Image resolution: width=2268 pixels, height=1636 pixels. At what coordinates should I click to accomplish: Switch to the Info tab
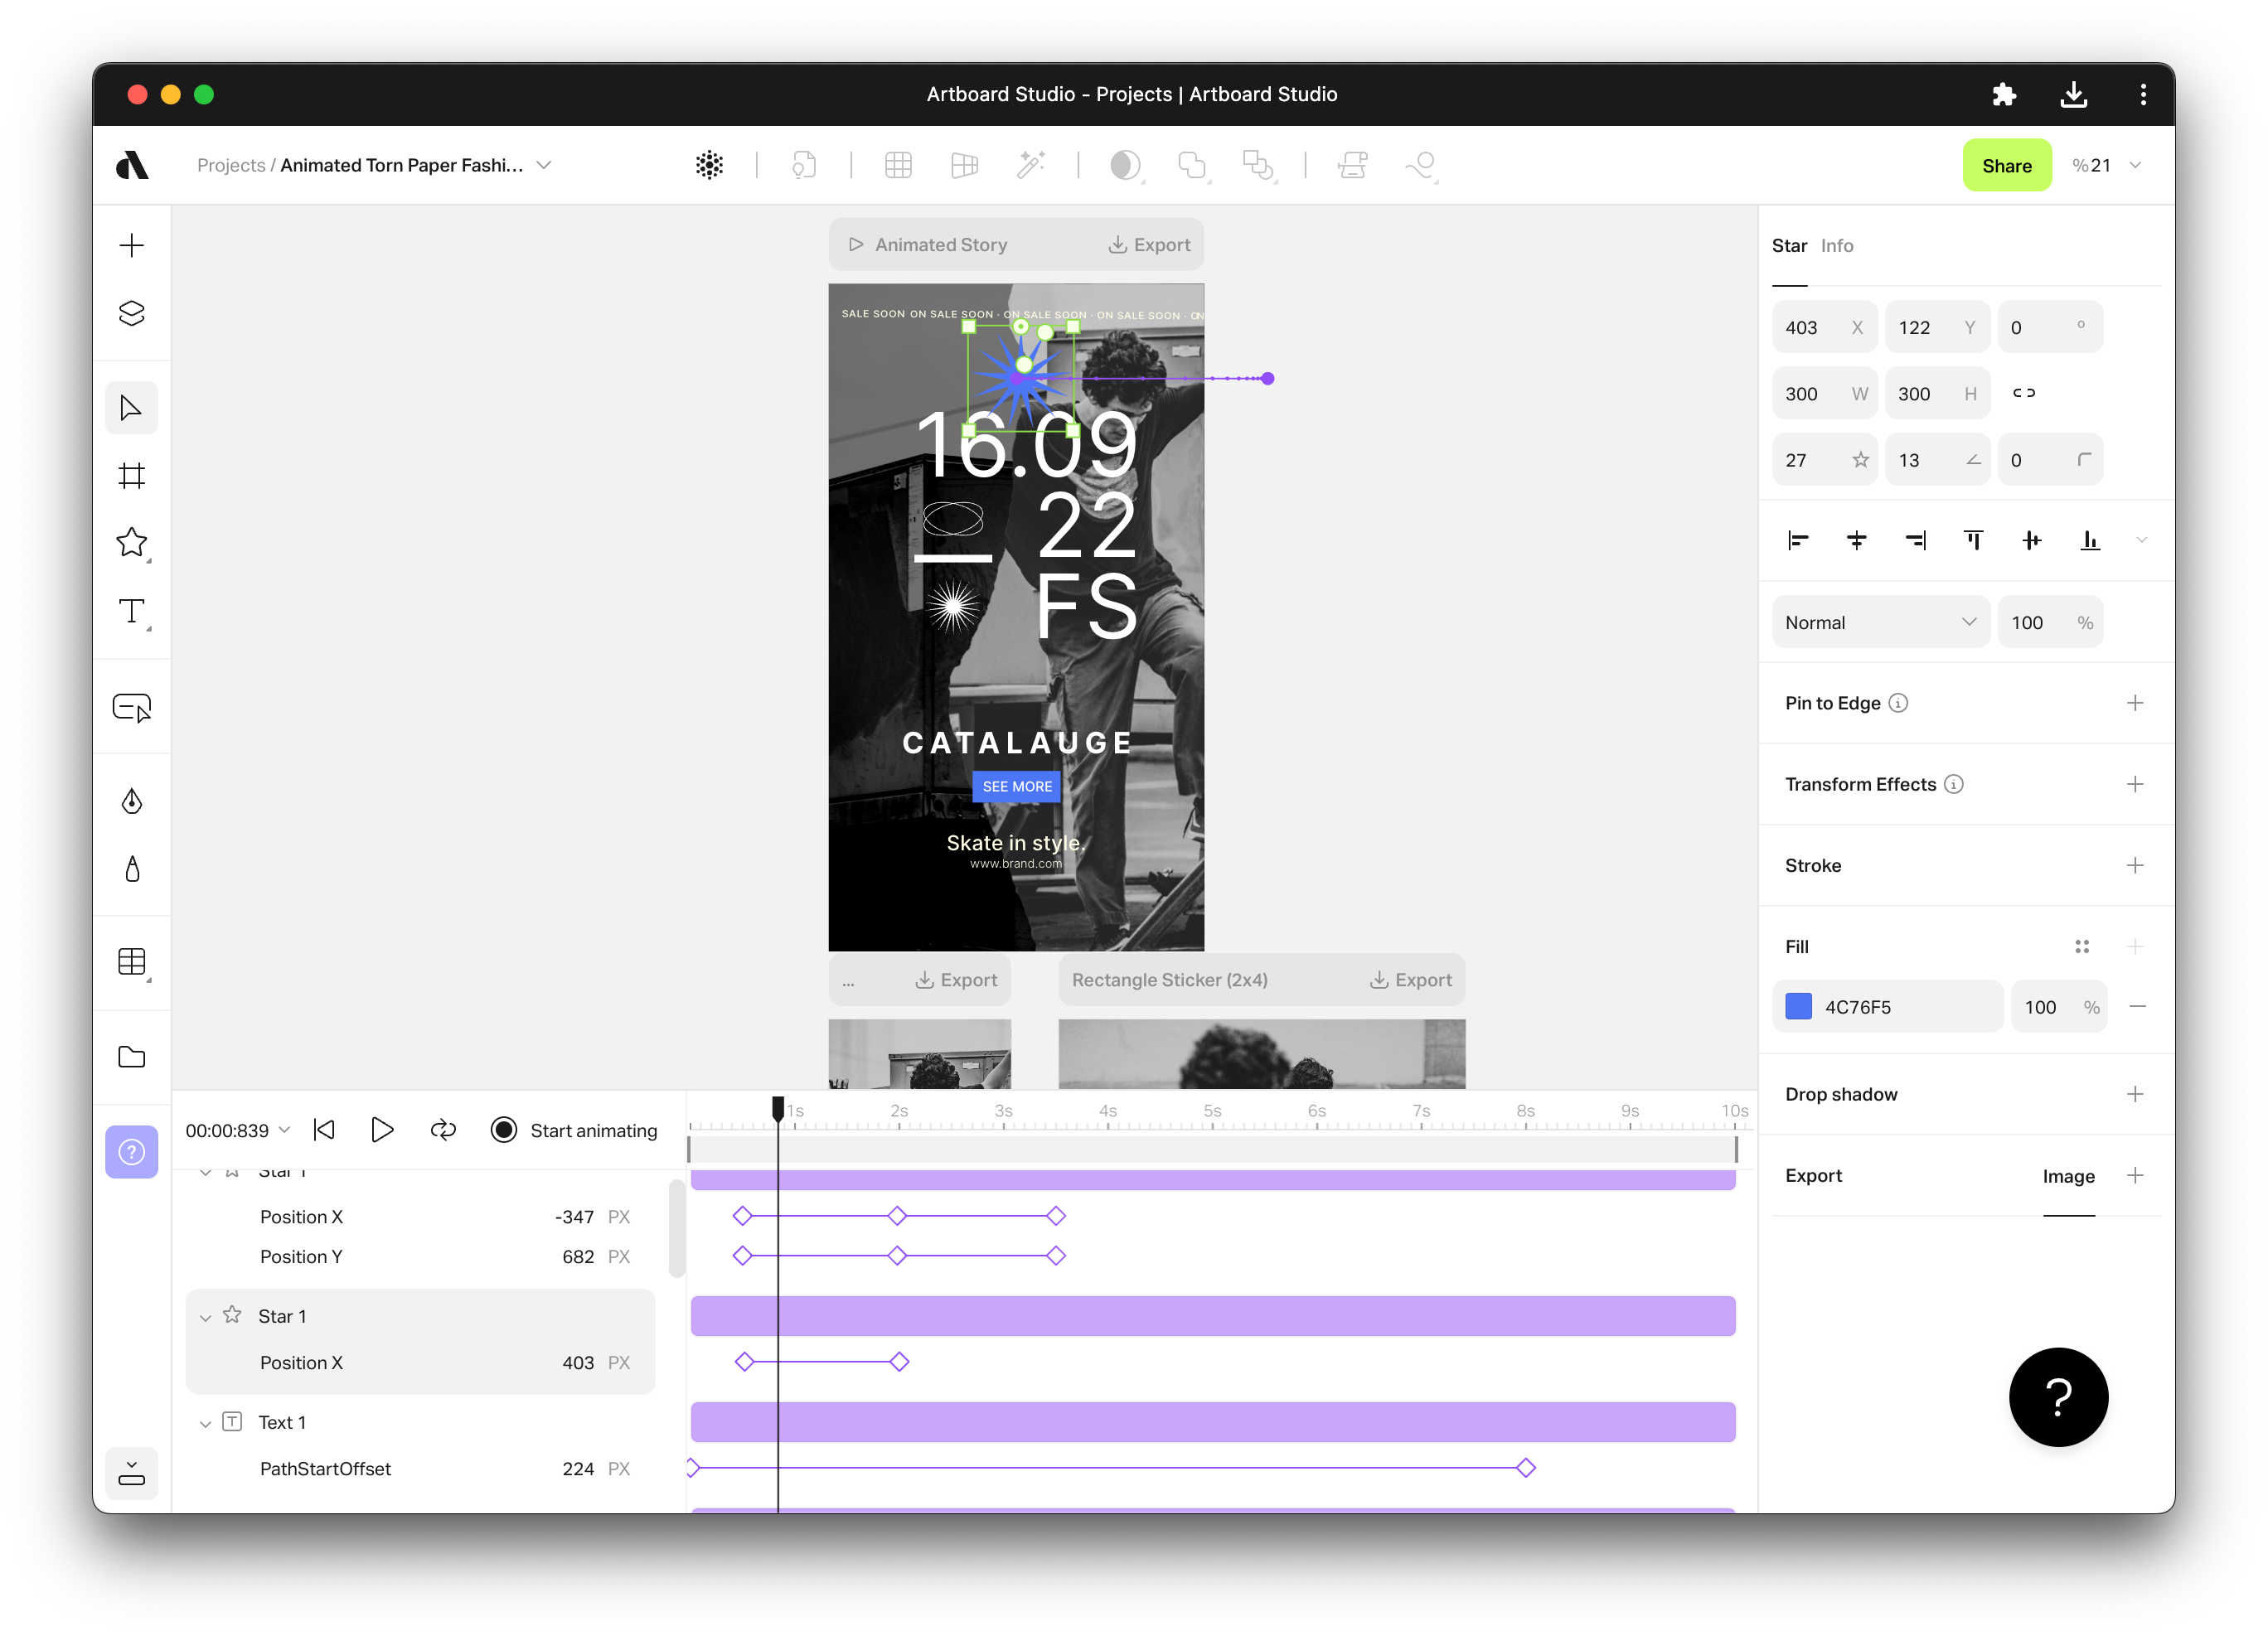(x=1836, y=246)
